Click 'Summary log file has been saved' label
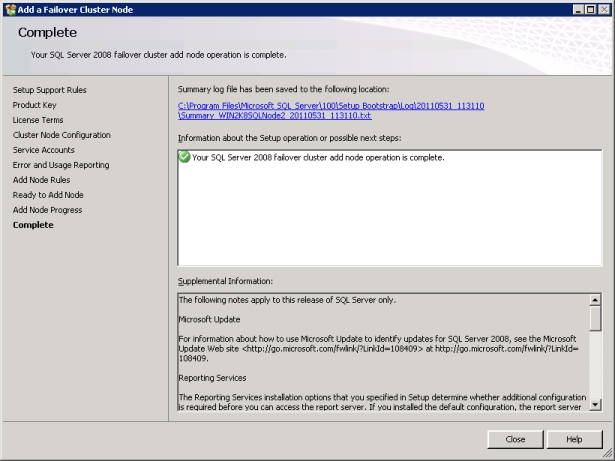 pos(283,89)
